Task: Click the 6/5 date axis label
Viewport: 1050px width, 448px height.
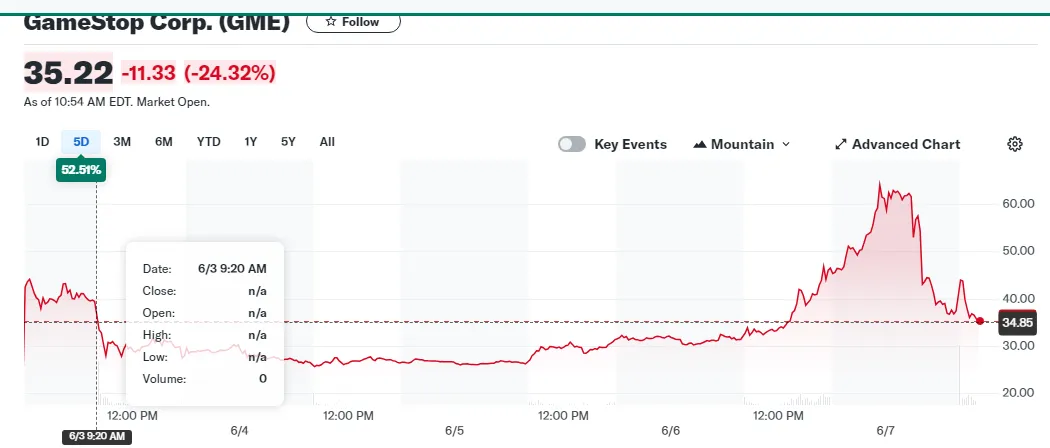Action: pyautogui.click(x=455, y=431)
